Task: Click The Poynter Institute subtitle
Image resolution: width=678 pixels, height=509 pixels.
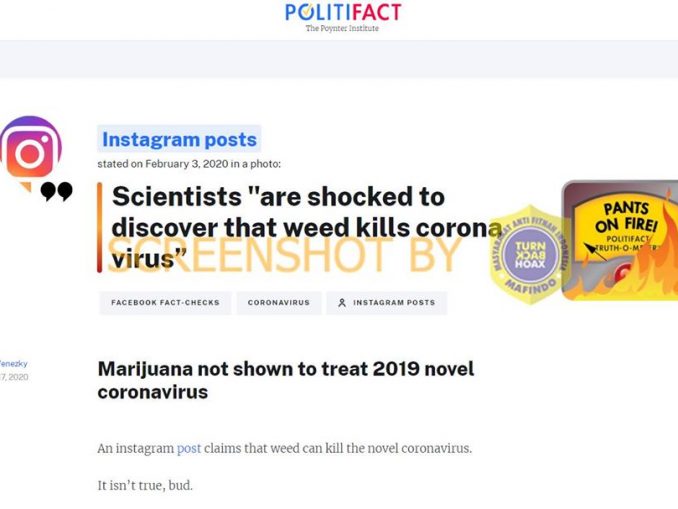Action: [342, 29]
